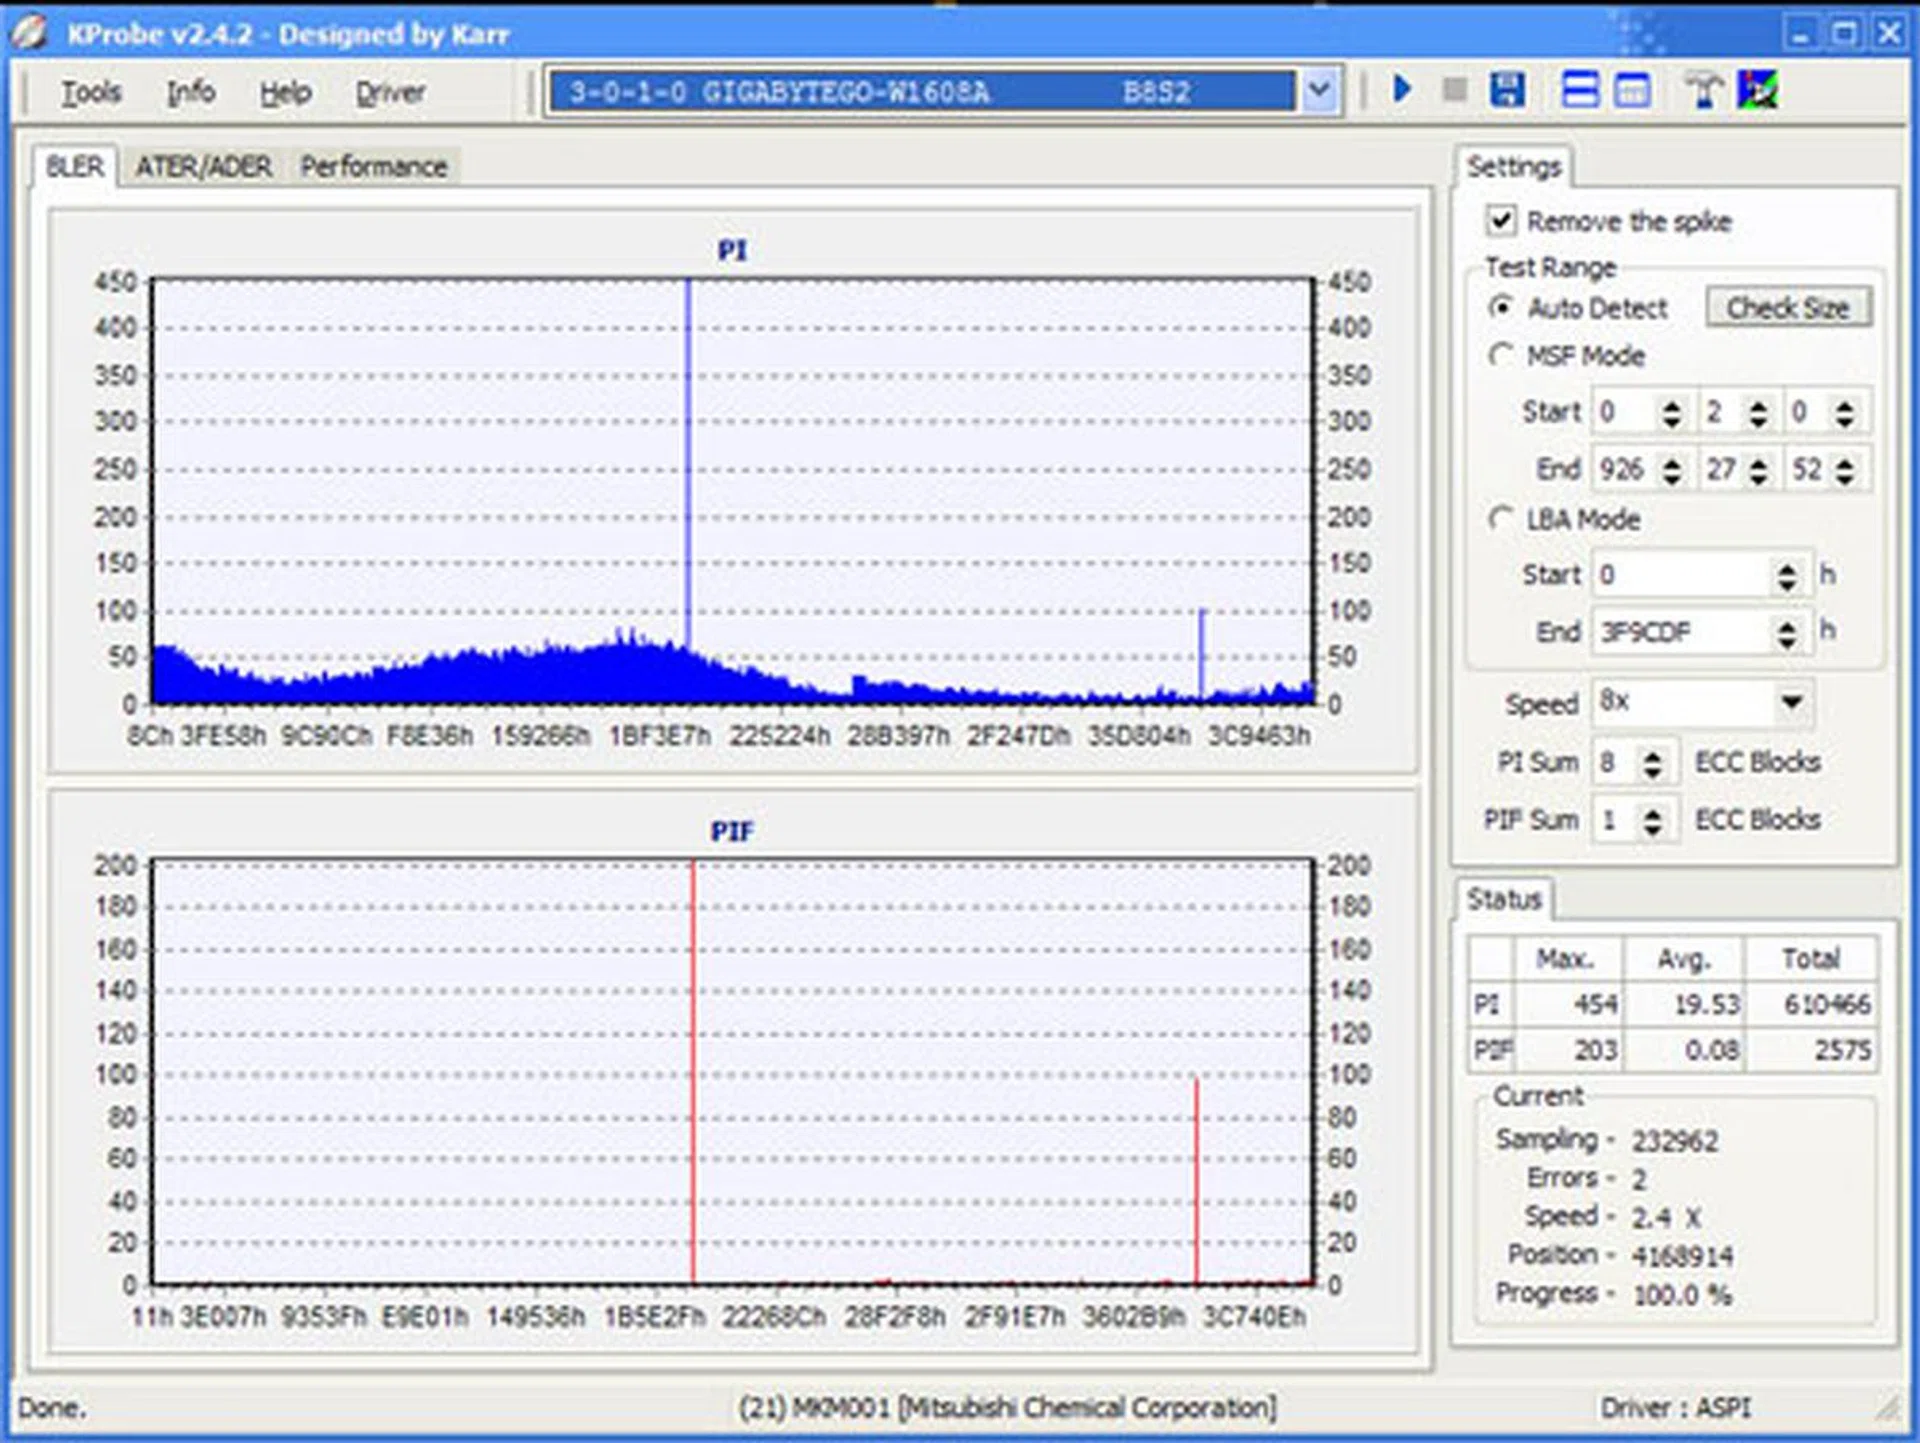Uncheck the Remove the spike checkbox

click(x=1501, y=220)
